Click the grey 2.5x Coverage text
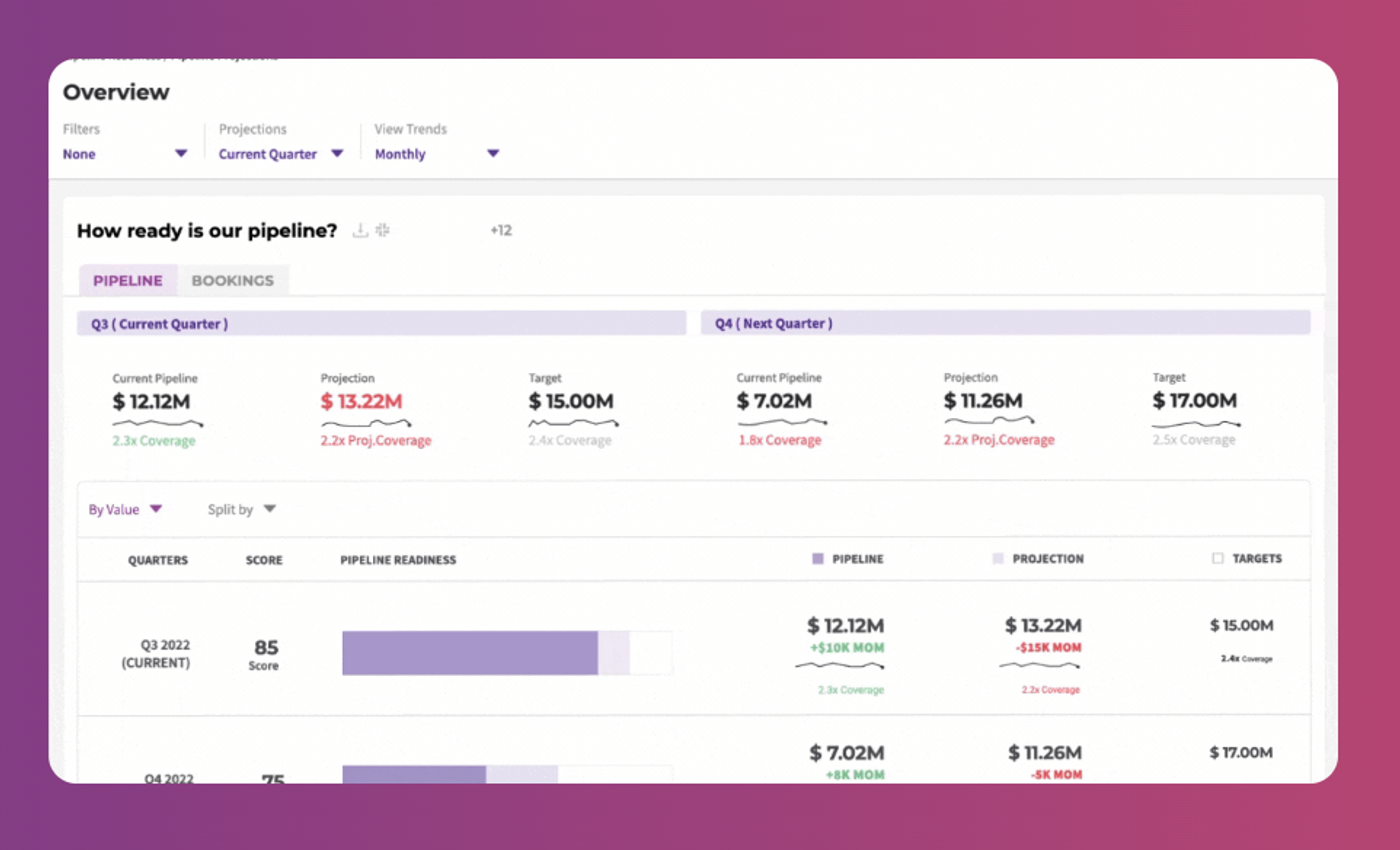1400x850 pixels. [1194, 440]
